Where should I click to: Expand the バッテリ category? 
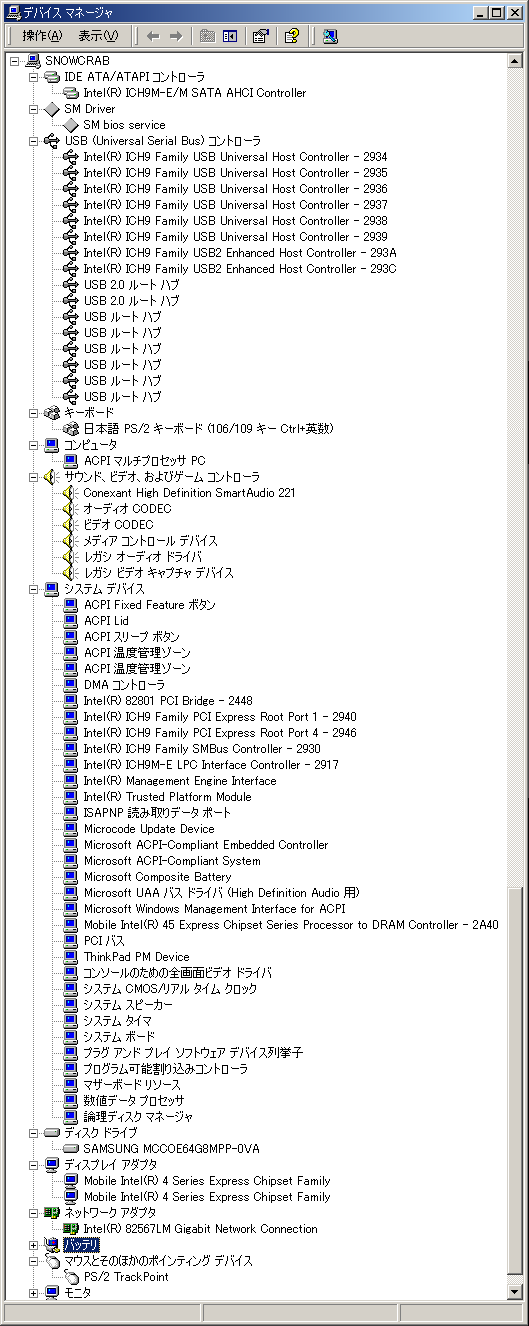click(x=33, y=1245)
